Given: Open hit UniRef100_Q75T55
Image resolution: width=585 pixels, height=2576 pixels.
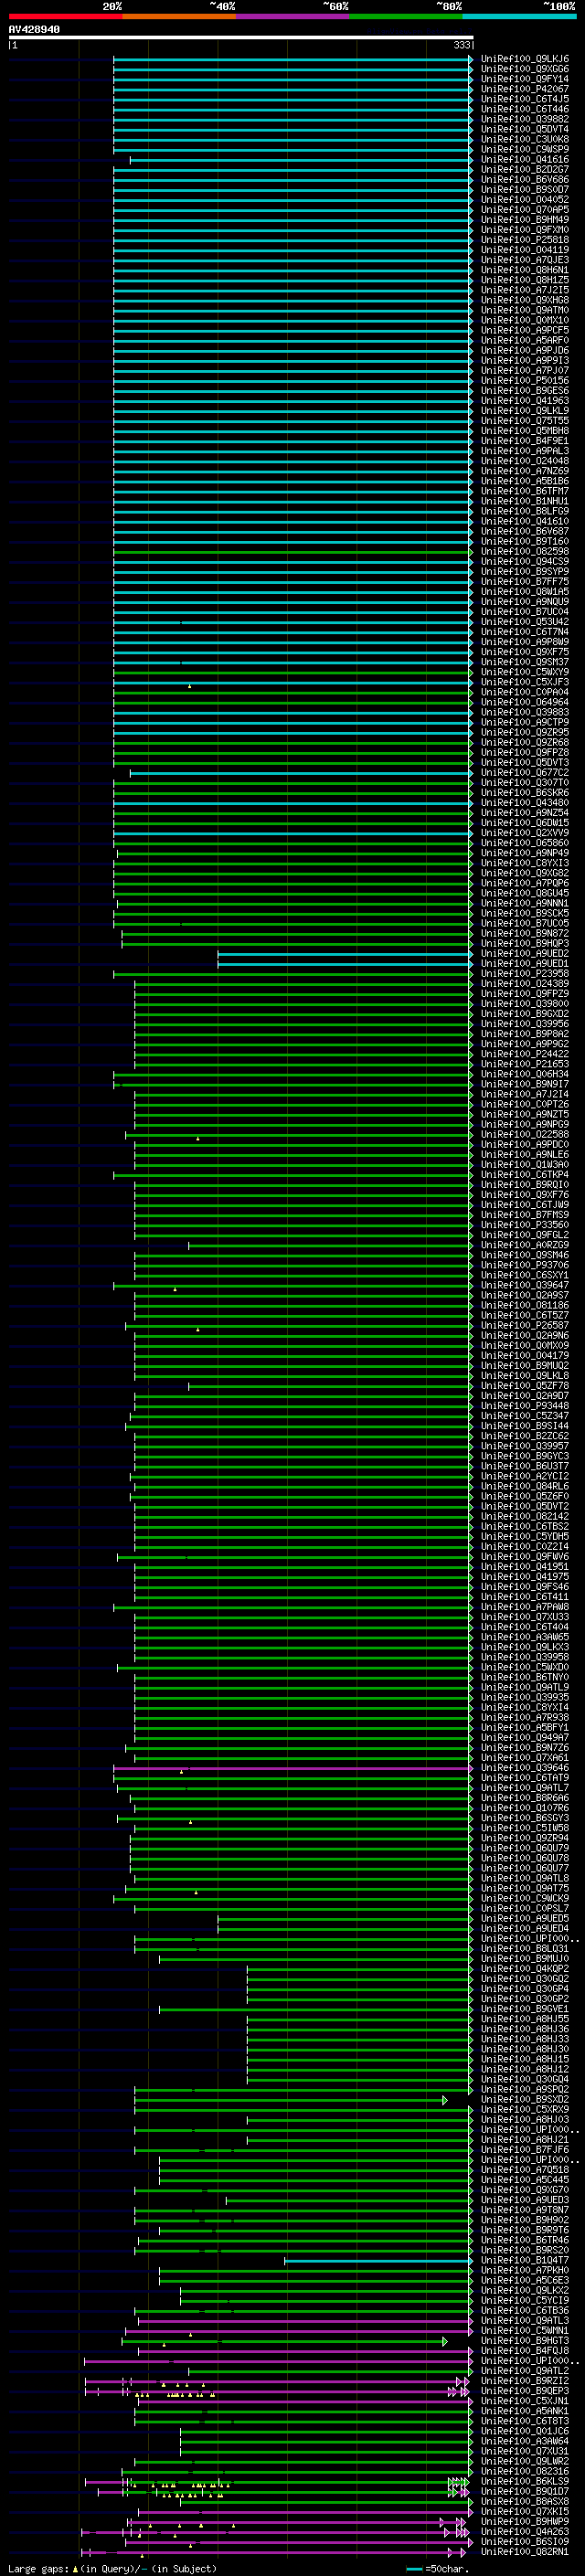Looking at the screenshot, I should (525, 421).
